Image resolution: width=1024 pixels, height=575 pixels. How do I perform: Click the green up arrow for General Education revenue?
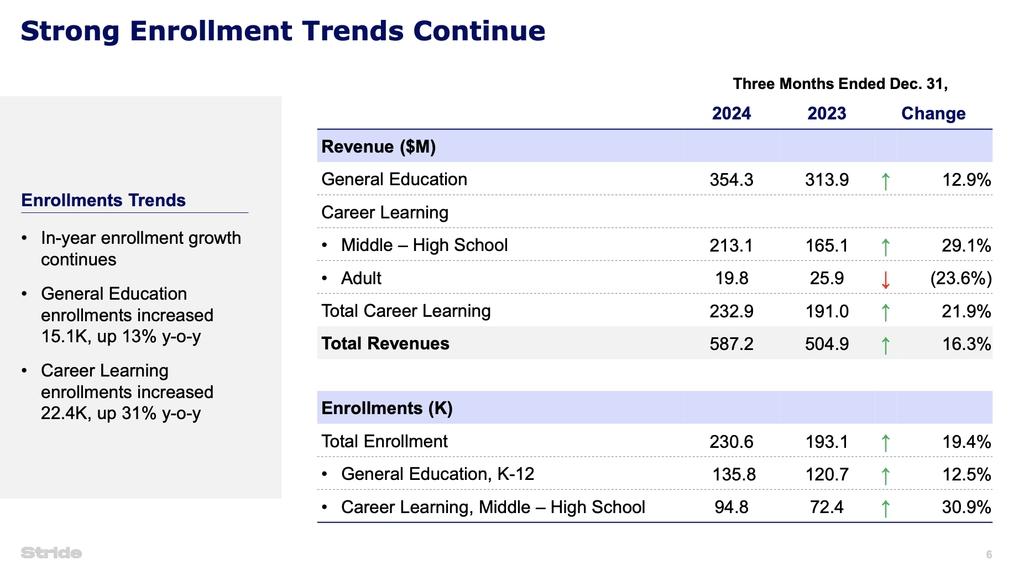[x=886, y=181]
